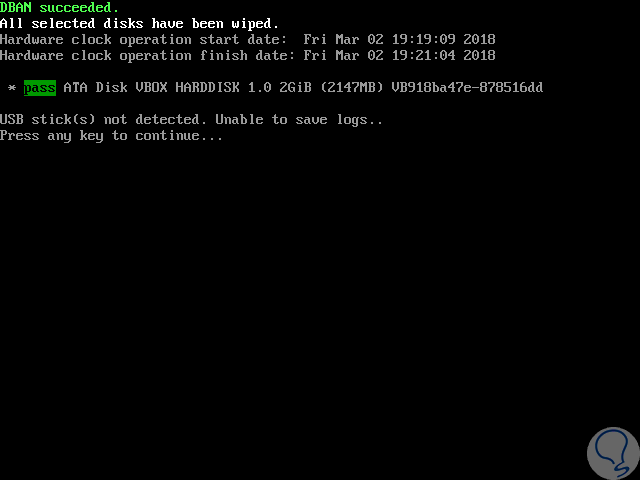Click the green highlighted 'pass' status
Viewport: 640px width, 480px height.
pyautogui.click(x=40, y=88)
